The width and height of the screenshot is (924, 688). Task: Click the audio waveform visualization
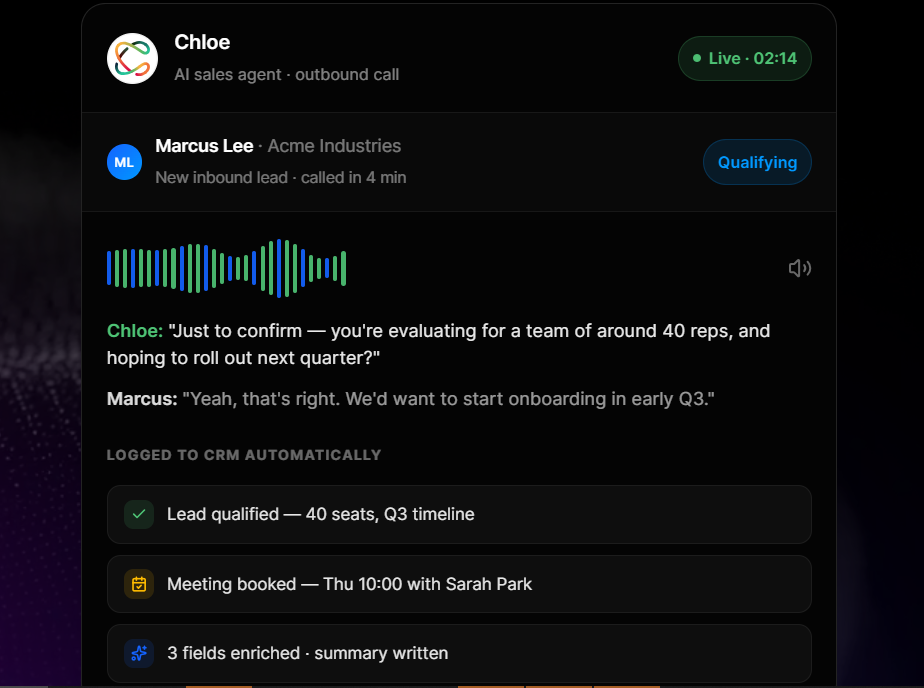click(x=226, y=269)
